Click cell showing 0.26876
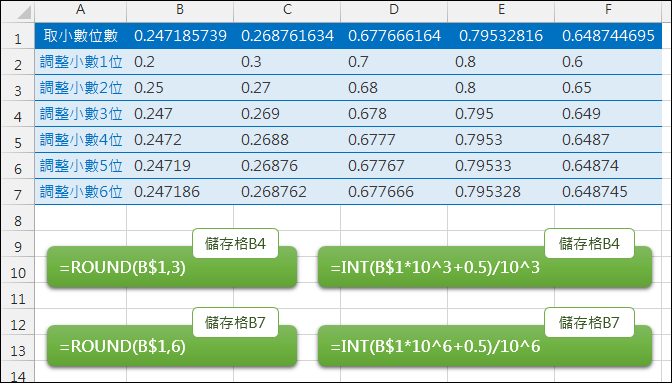Image resolution: width=672 pixels, height=383 pixels. (x=287, y=166)
